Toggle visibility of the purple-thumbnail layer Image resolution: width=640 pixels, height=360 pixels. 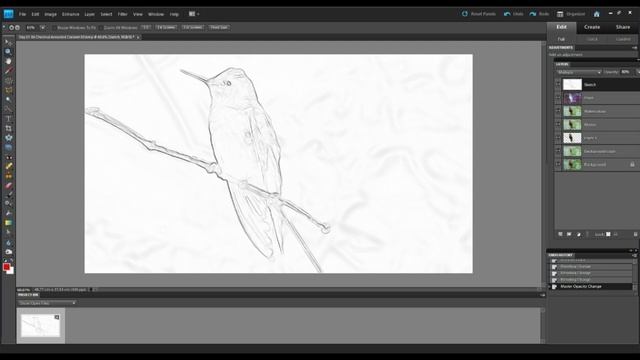(x=558, y=98)
